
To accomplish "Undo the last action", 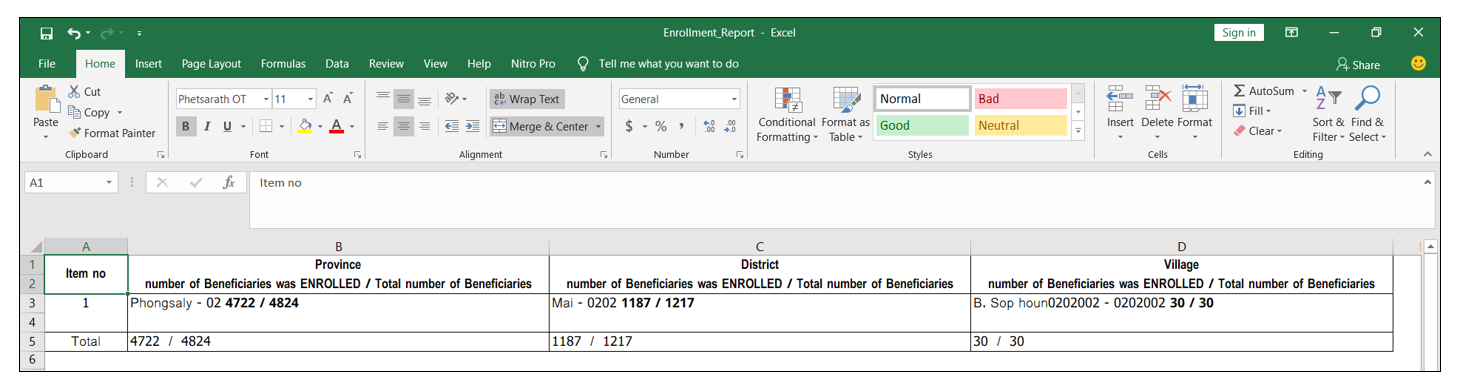I will (x=74, y=33).
